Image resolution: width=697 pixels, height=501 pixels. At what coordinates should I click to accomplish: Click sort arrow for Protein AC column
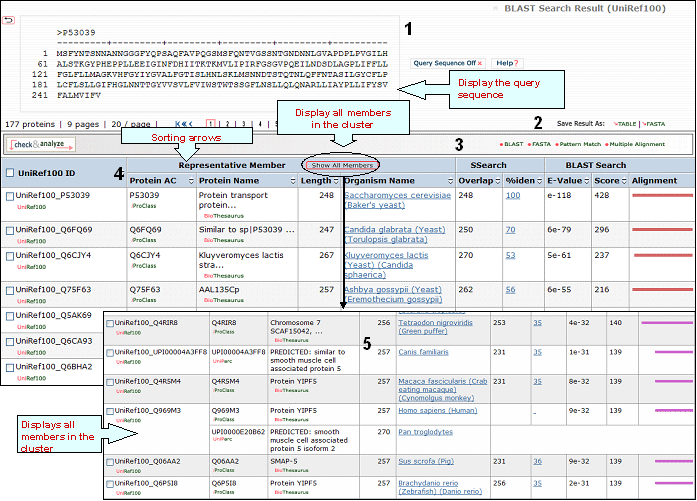(189, 181)
